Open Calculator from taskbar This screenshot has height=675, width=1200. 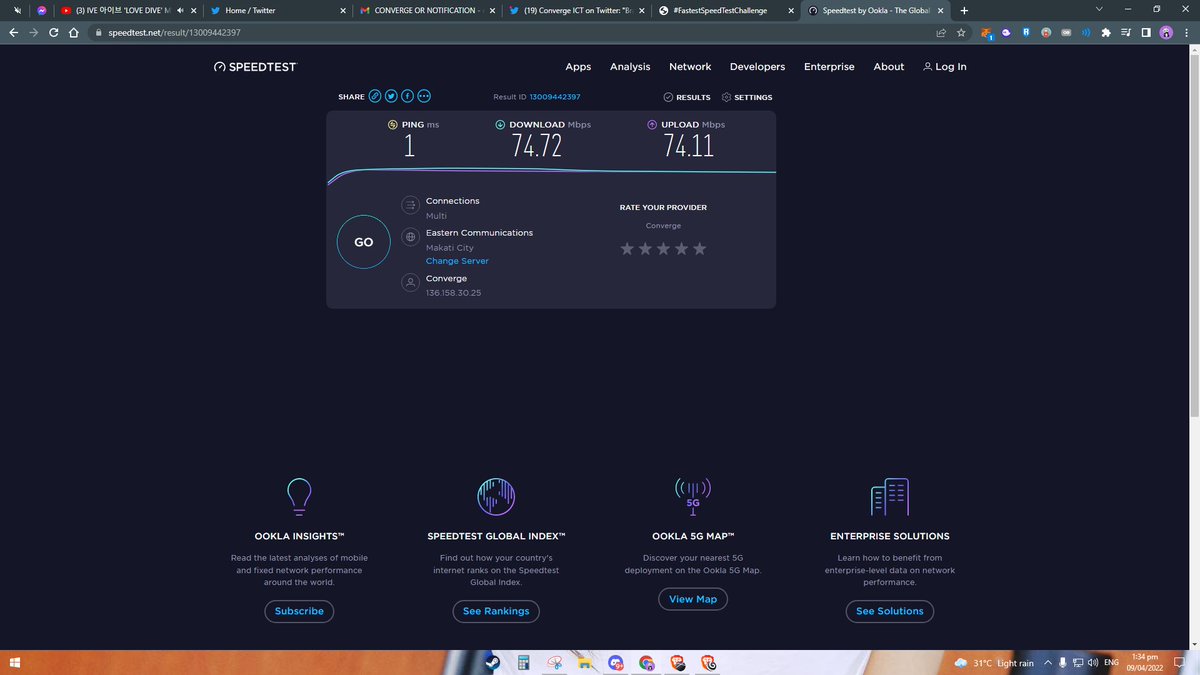click(x=522, y=662)
